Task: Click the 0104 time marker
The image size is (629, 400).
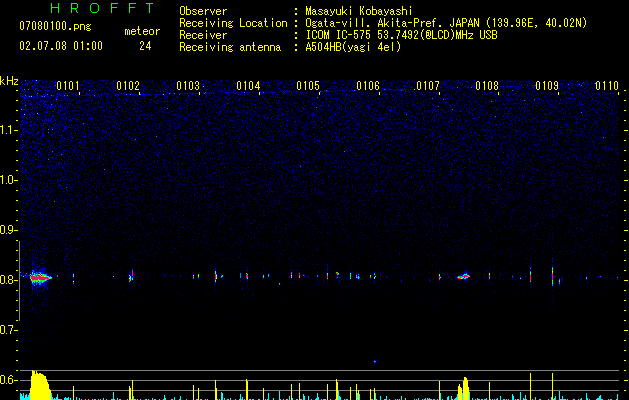Action: pyautogui.click(x=248, y=86)
